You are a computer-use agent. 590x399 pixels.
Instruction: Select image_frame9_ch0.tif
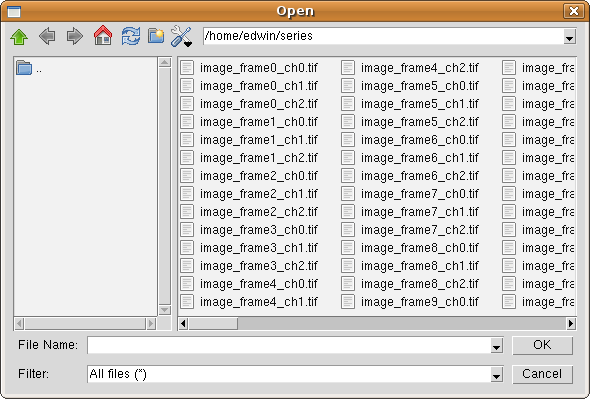pyautogui.click(x=420, y=302)
